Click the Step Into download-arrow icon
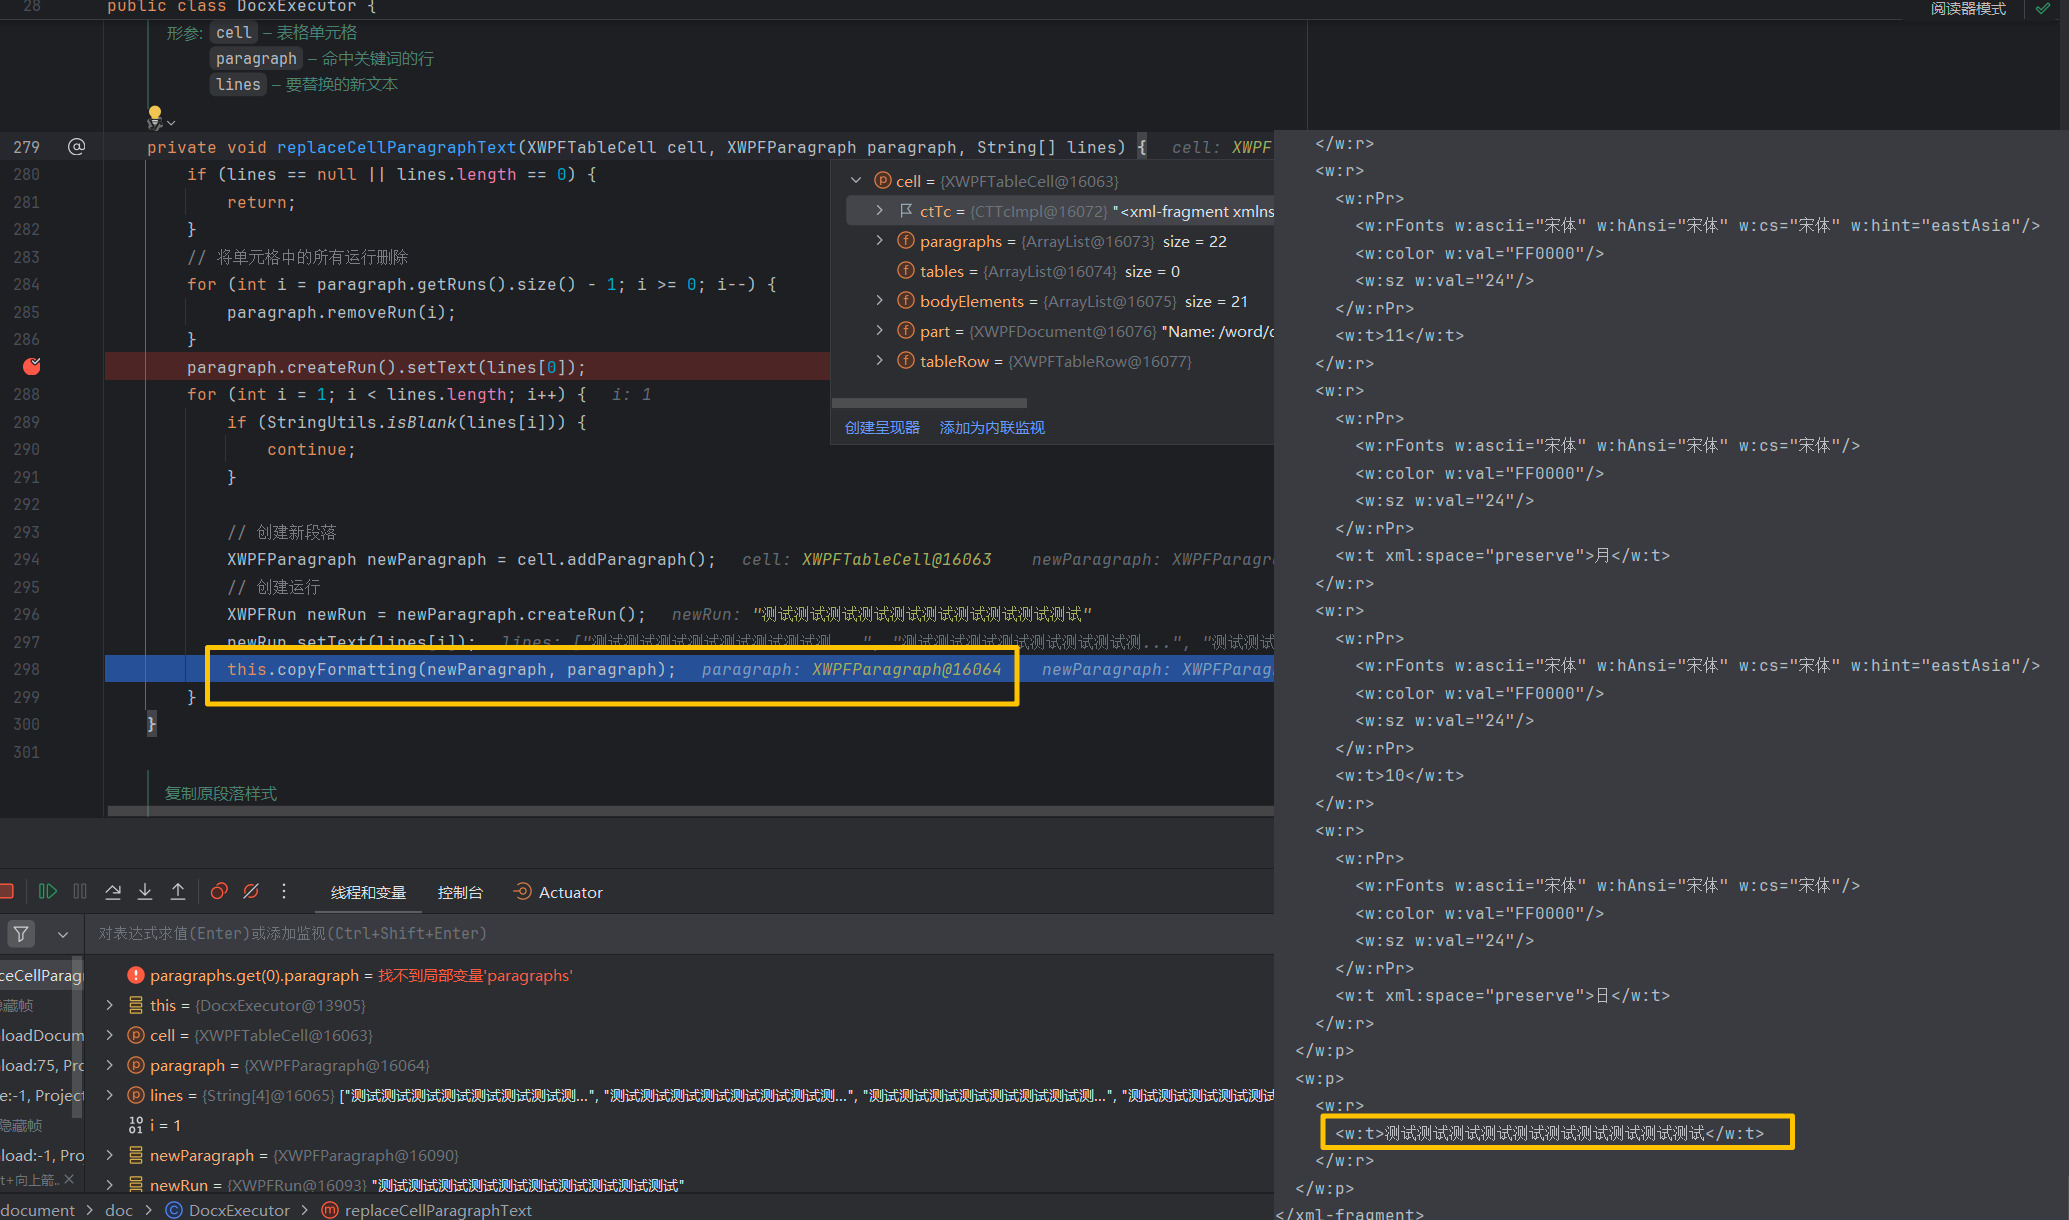The height and width of the screenshot is (1220, 2069). pos(145,891)
